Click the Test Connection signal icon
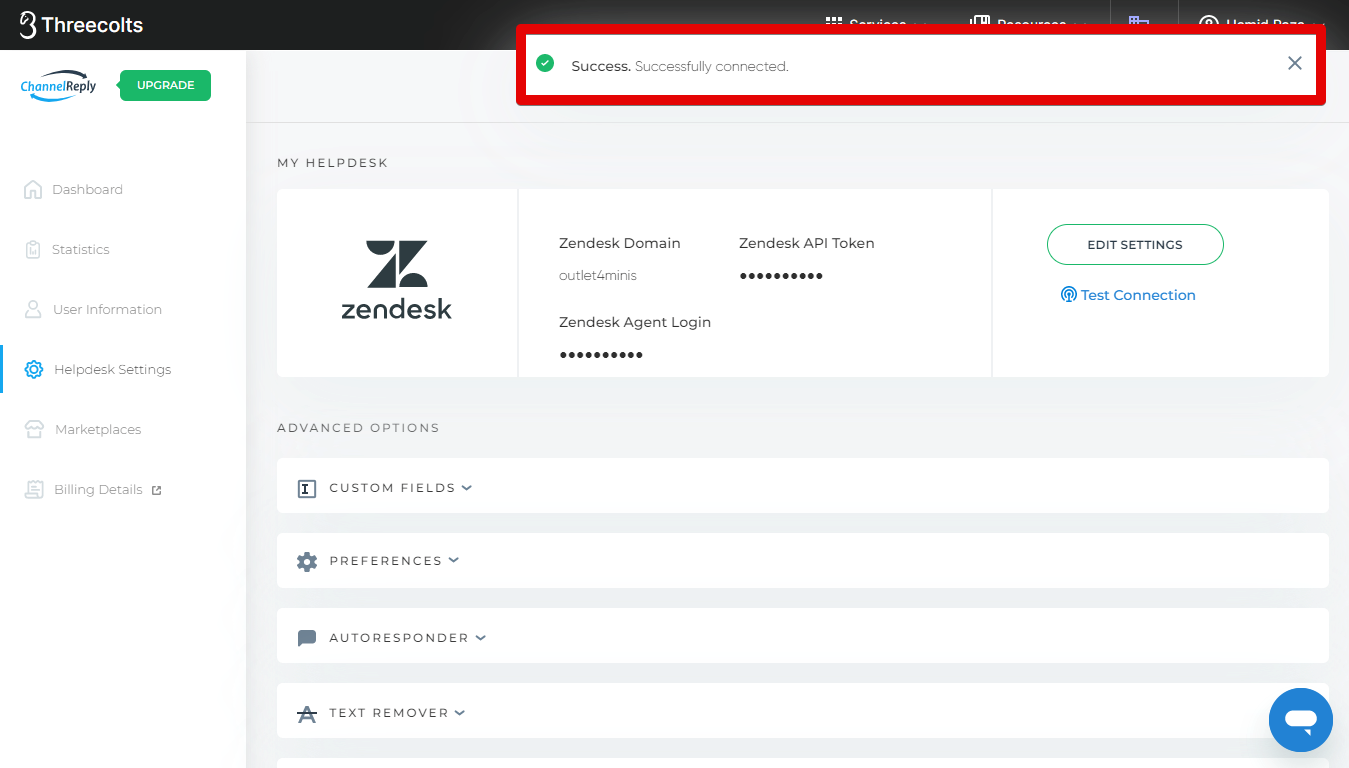This screenshot has width=1349, height=768. [x=1068, y=295]
